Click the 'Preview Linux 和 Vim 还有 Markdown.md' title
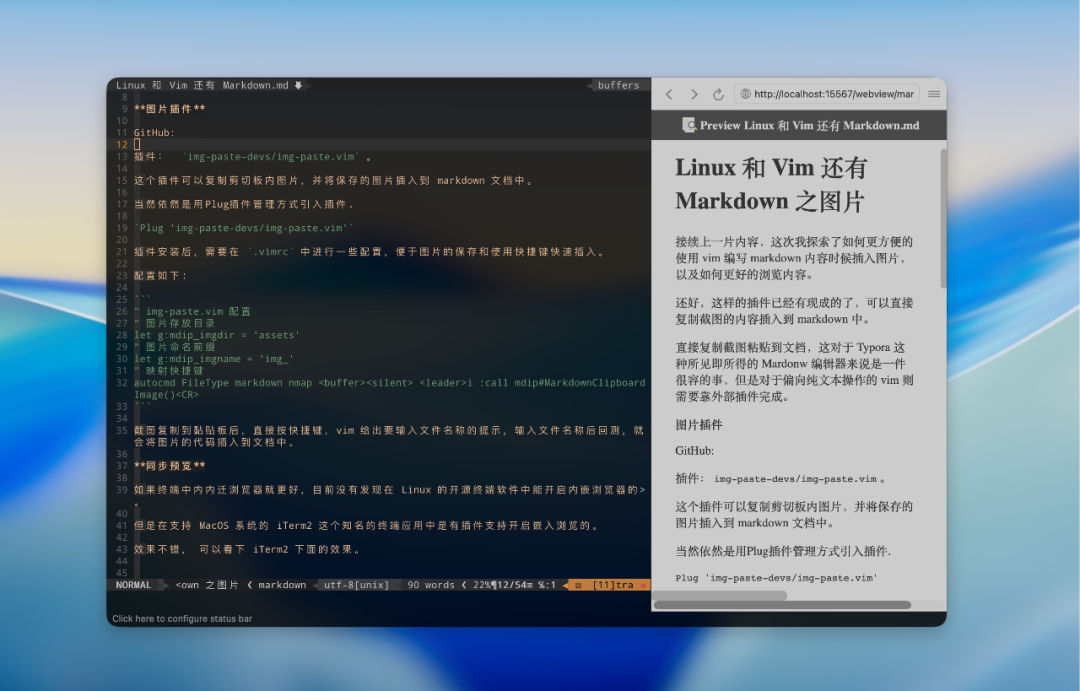Viewport: 1080px width, 691px height. [809, 125]
